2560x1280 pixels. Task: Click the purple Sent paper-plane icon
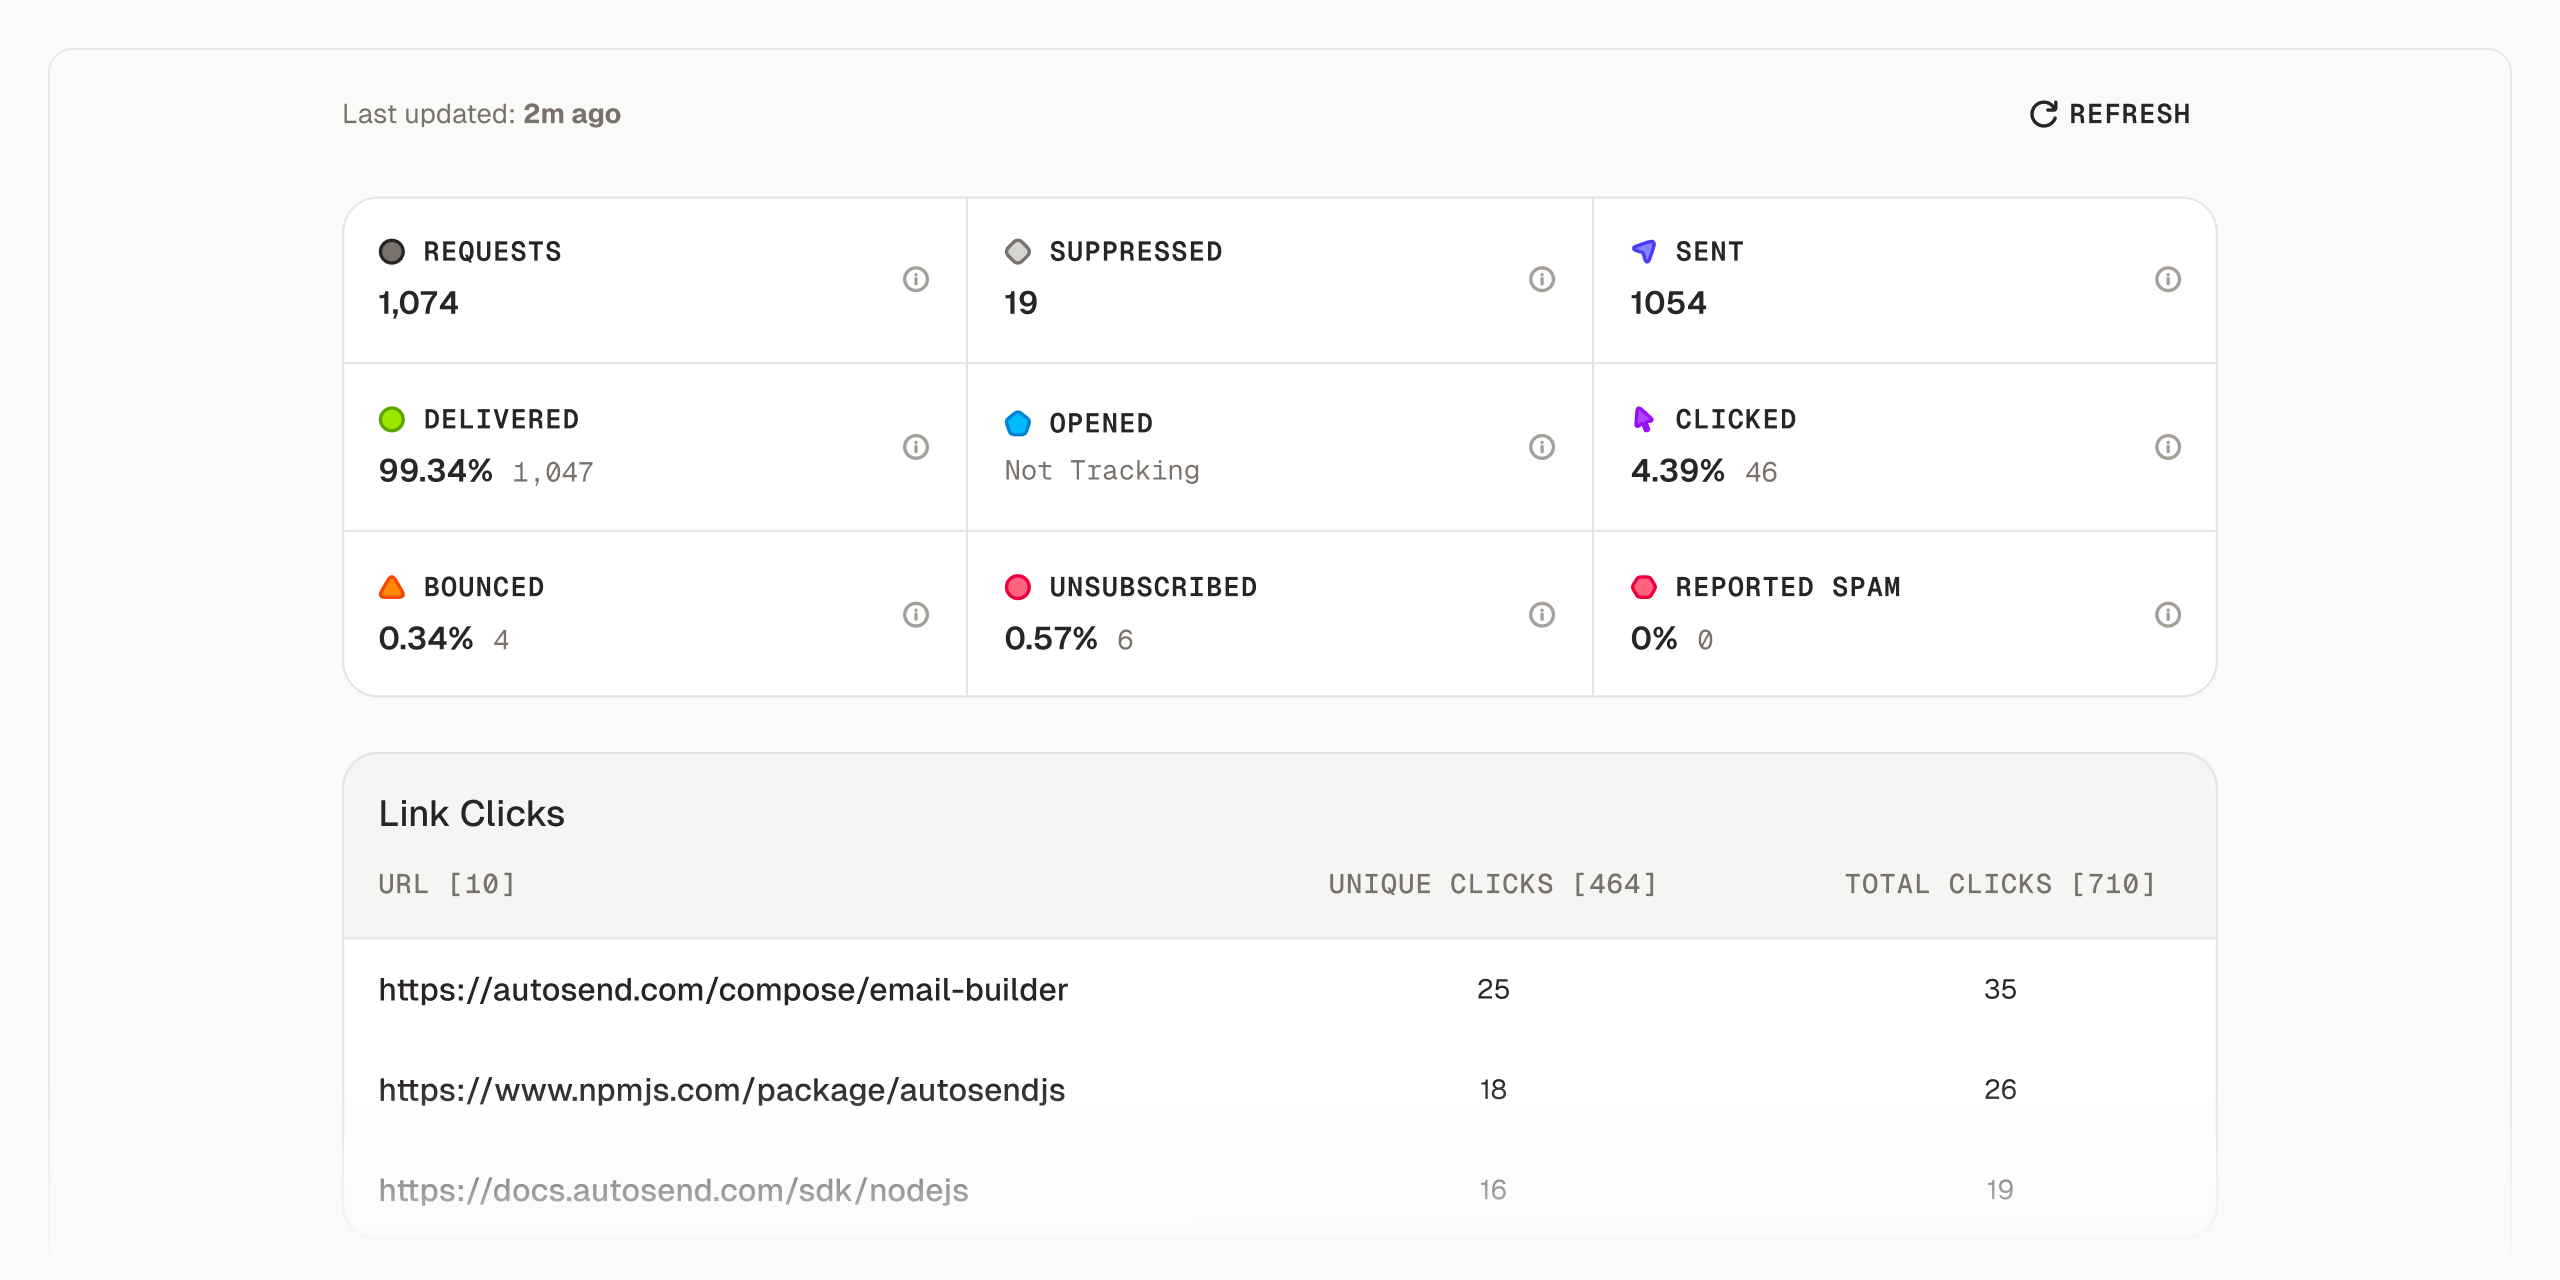pyautogui.click(x=1643, y=251)
